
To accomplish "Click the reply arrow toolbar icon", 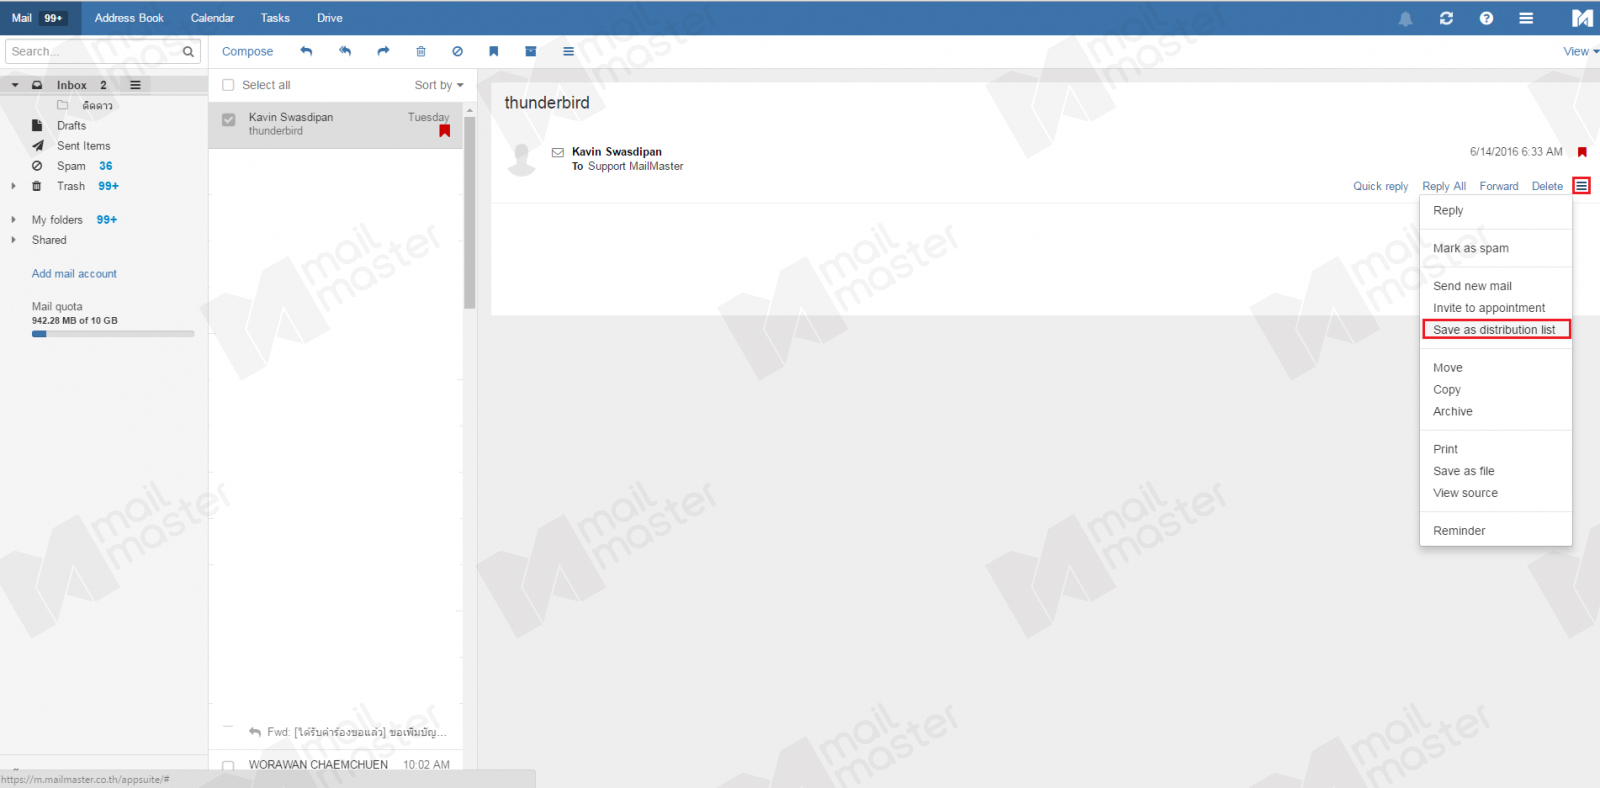I will coord(306,51).
